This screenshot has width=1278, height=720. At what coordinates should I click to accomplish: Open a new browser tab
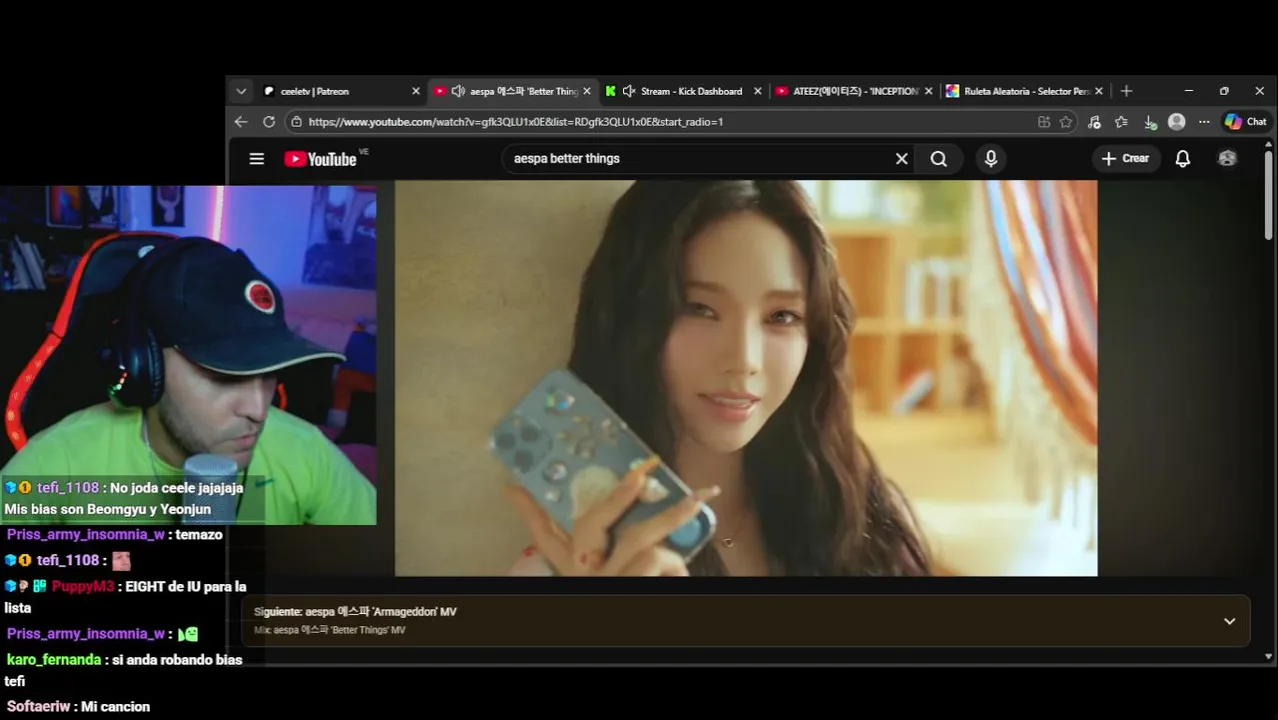[x=1126, y=91]
